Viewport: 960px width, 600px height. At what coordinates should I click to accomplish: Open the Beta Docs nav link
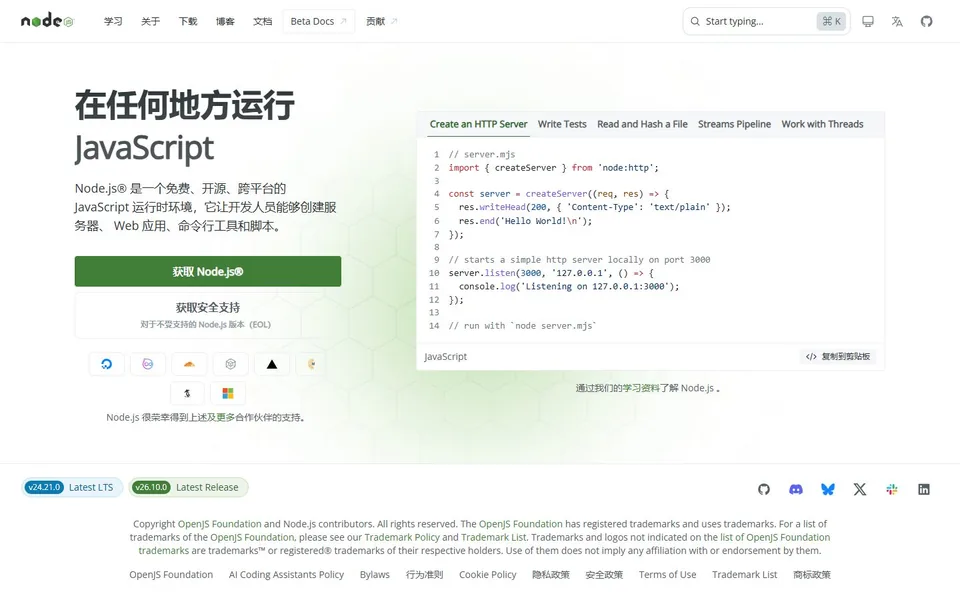click(x=318, y=21)
